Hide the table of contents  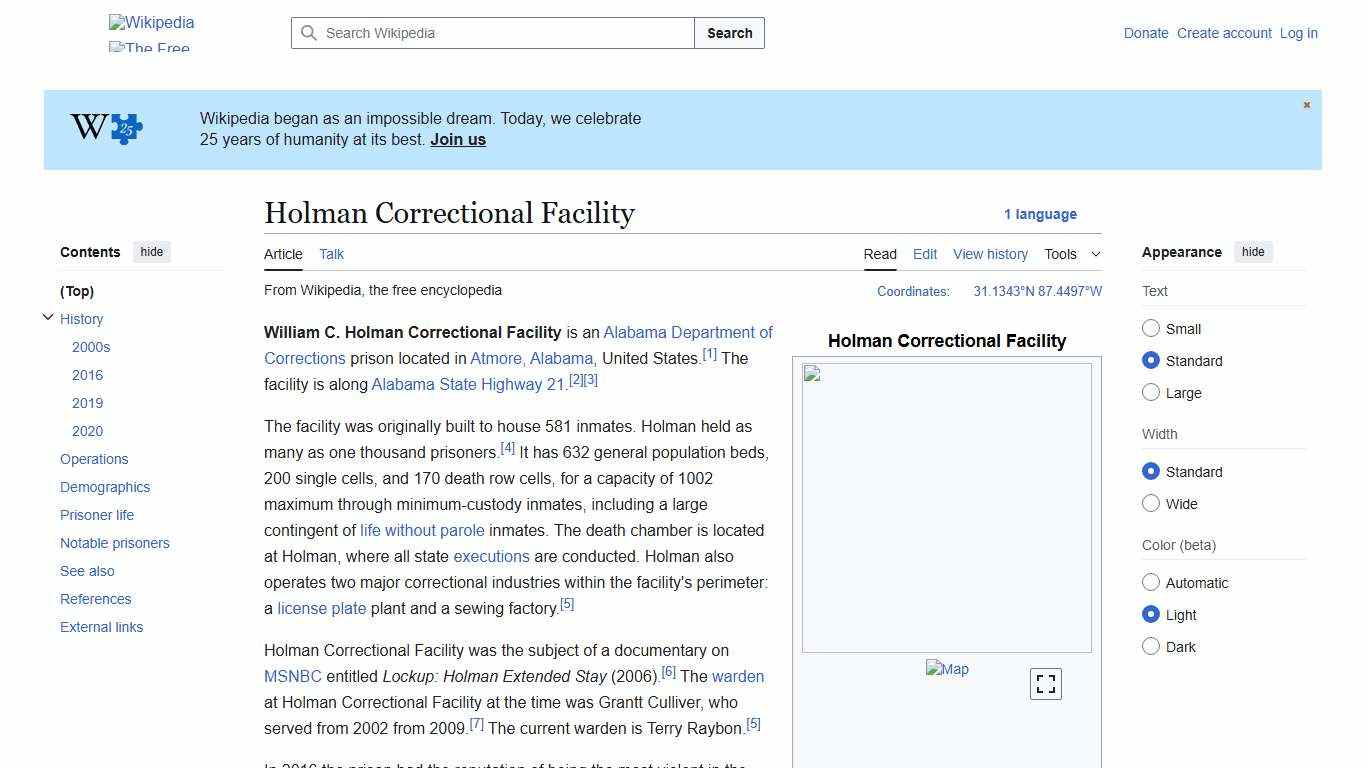click(151, 252)
